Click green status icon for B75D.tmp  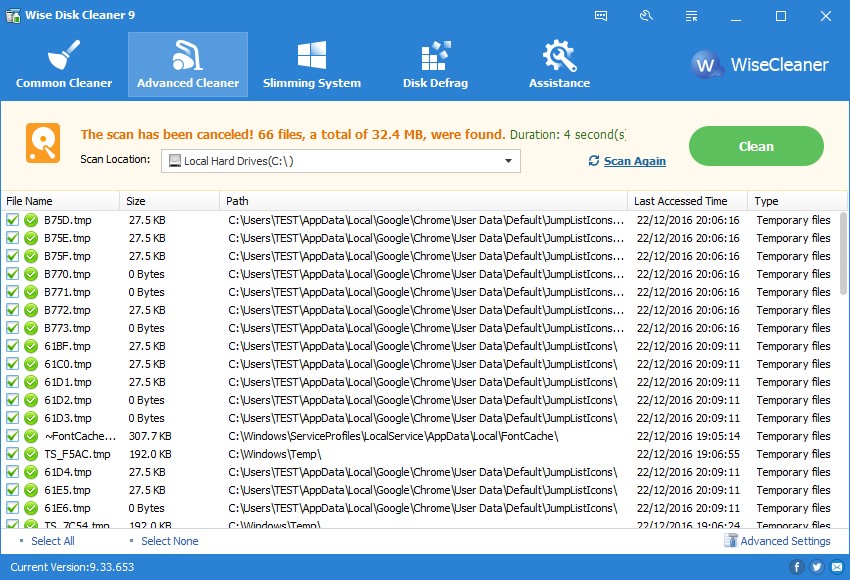pyautogui.click(x=31, y=220)
